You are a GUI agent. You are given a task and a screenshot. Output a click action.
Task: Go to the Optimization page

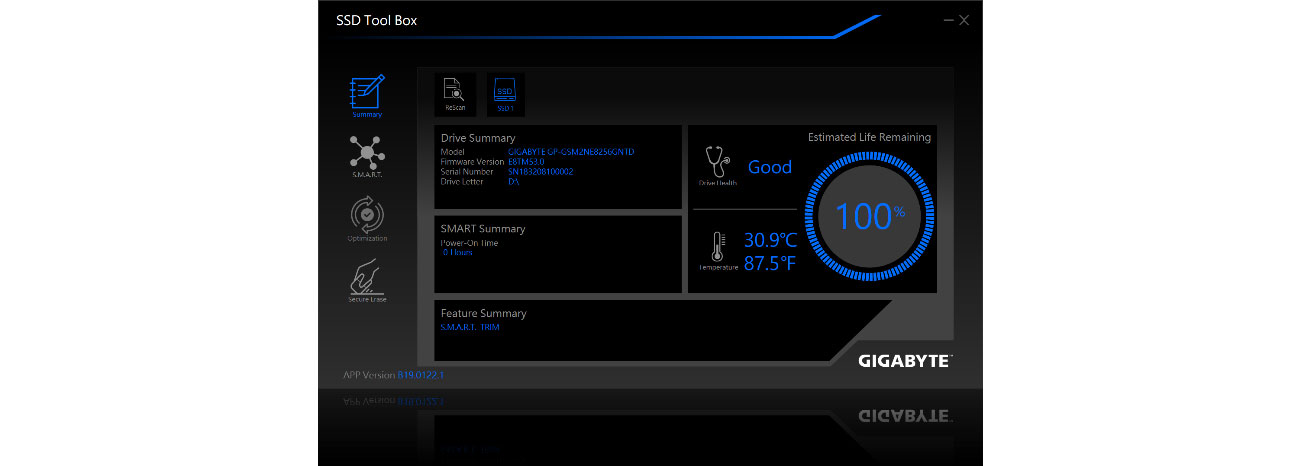(x=367, y=220)
